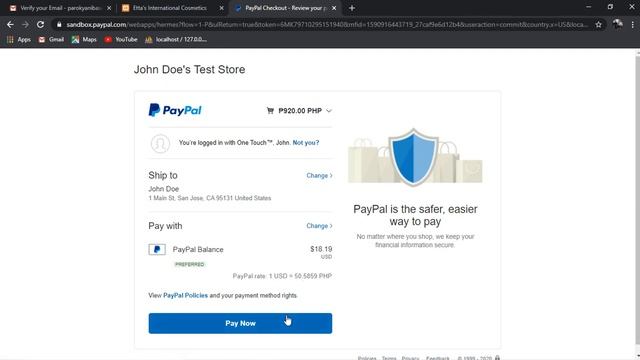Click the address bar URL
The width and height of the screenshot is (640, 360).
(327, 24)
